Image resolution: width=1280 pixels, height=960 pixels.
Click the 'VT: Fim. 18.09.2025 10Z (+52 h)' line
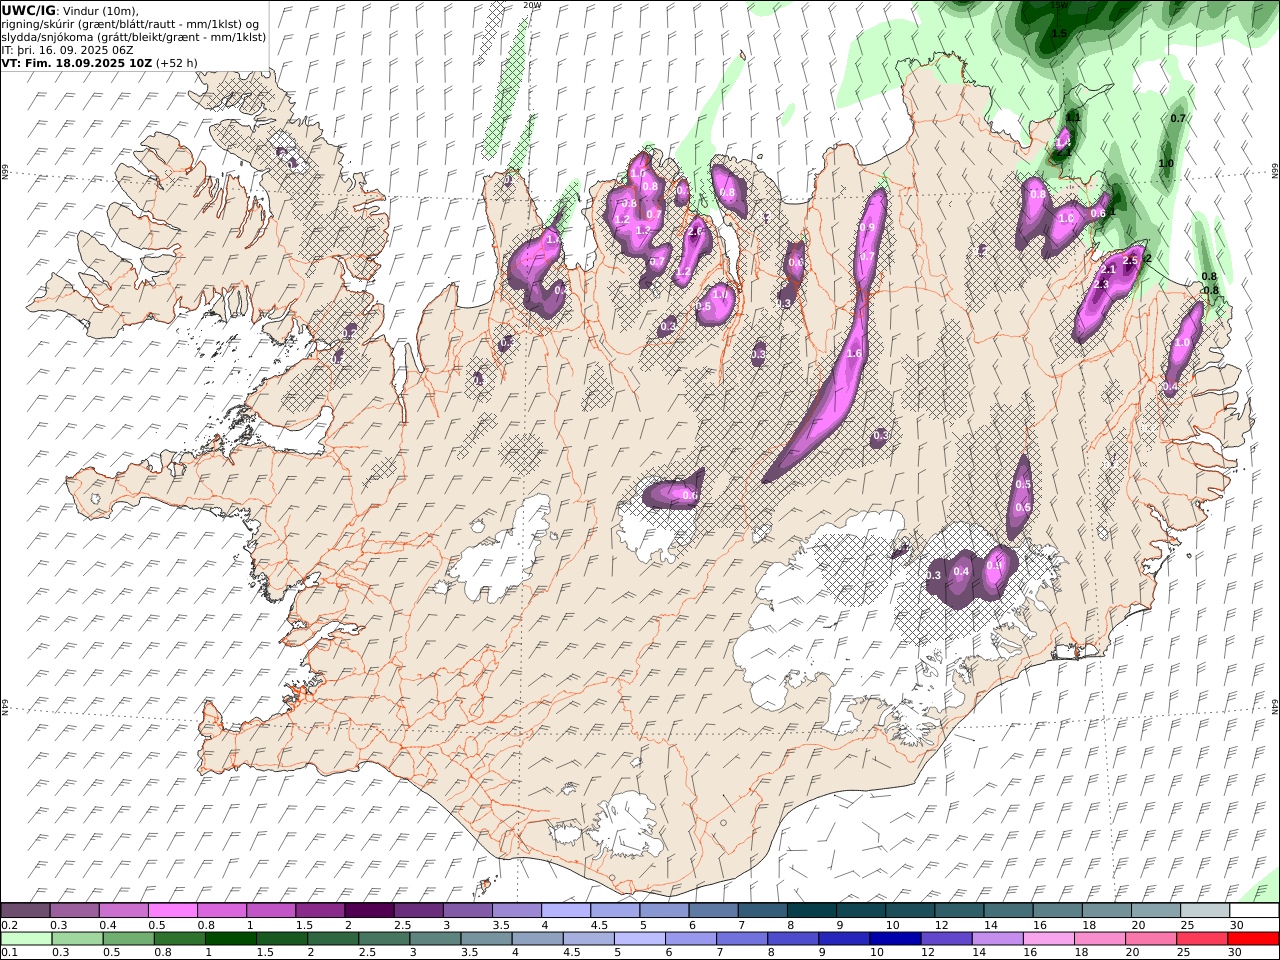pos(99,63)
